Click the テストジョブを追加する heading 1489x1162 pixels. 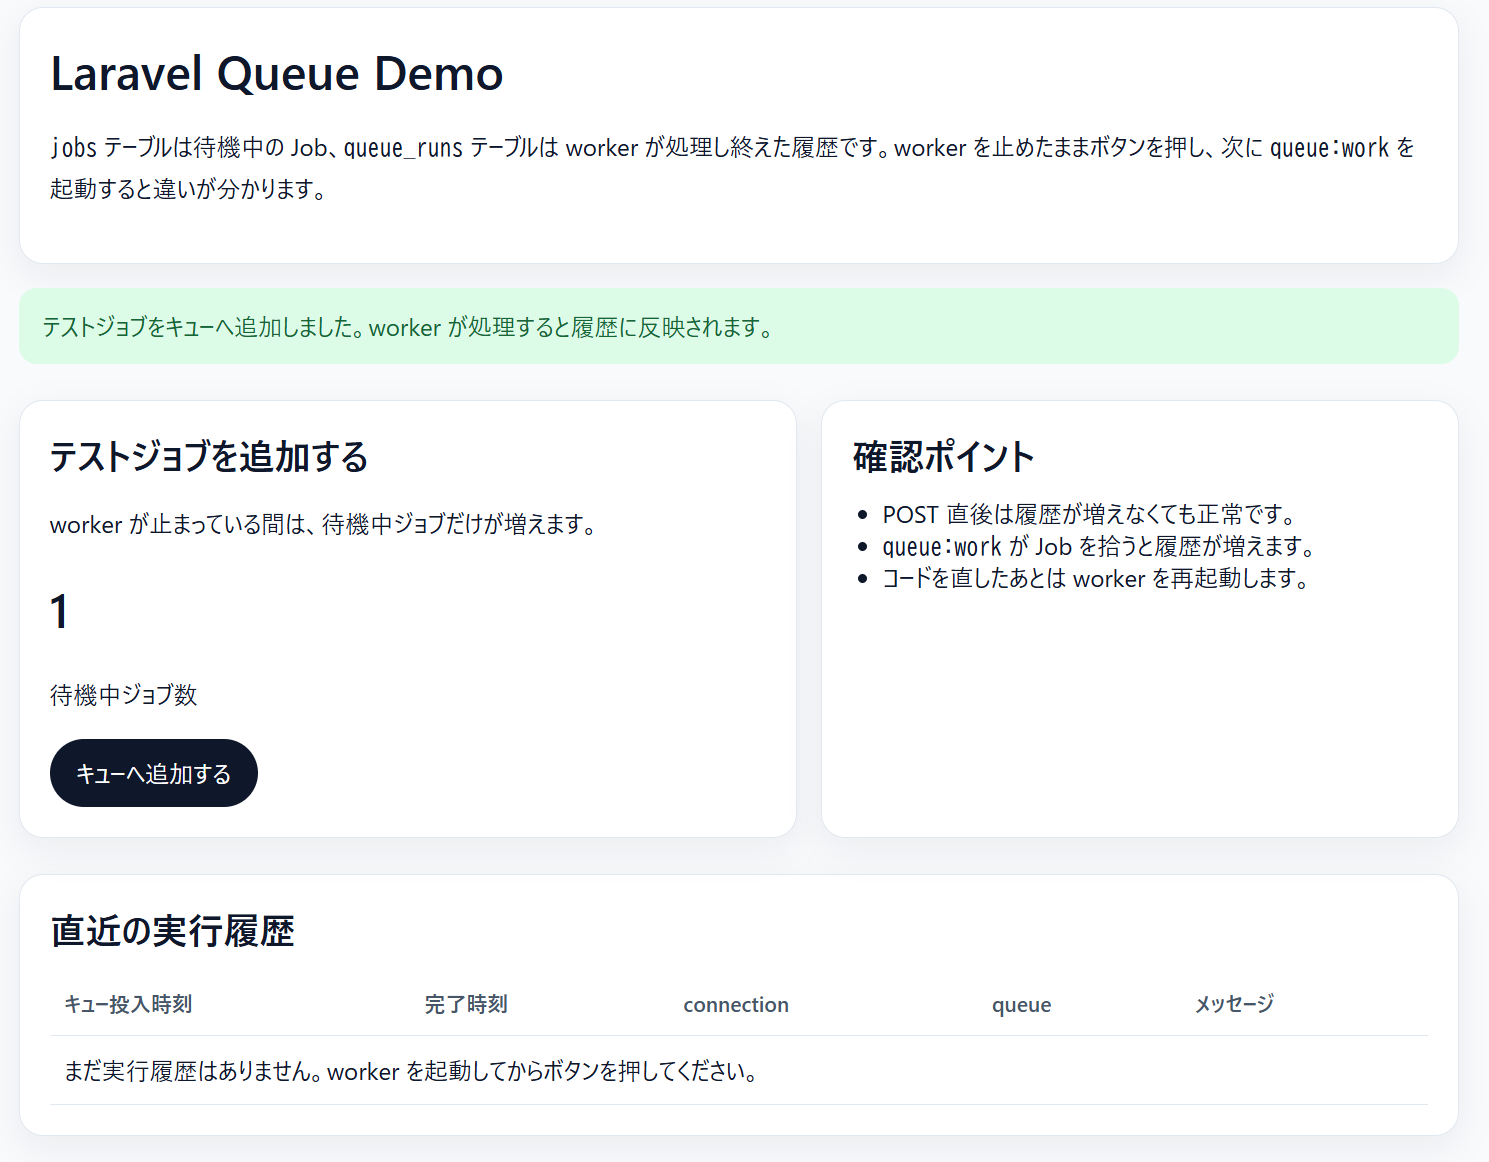tap(209, 456)
